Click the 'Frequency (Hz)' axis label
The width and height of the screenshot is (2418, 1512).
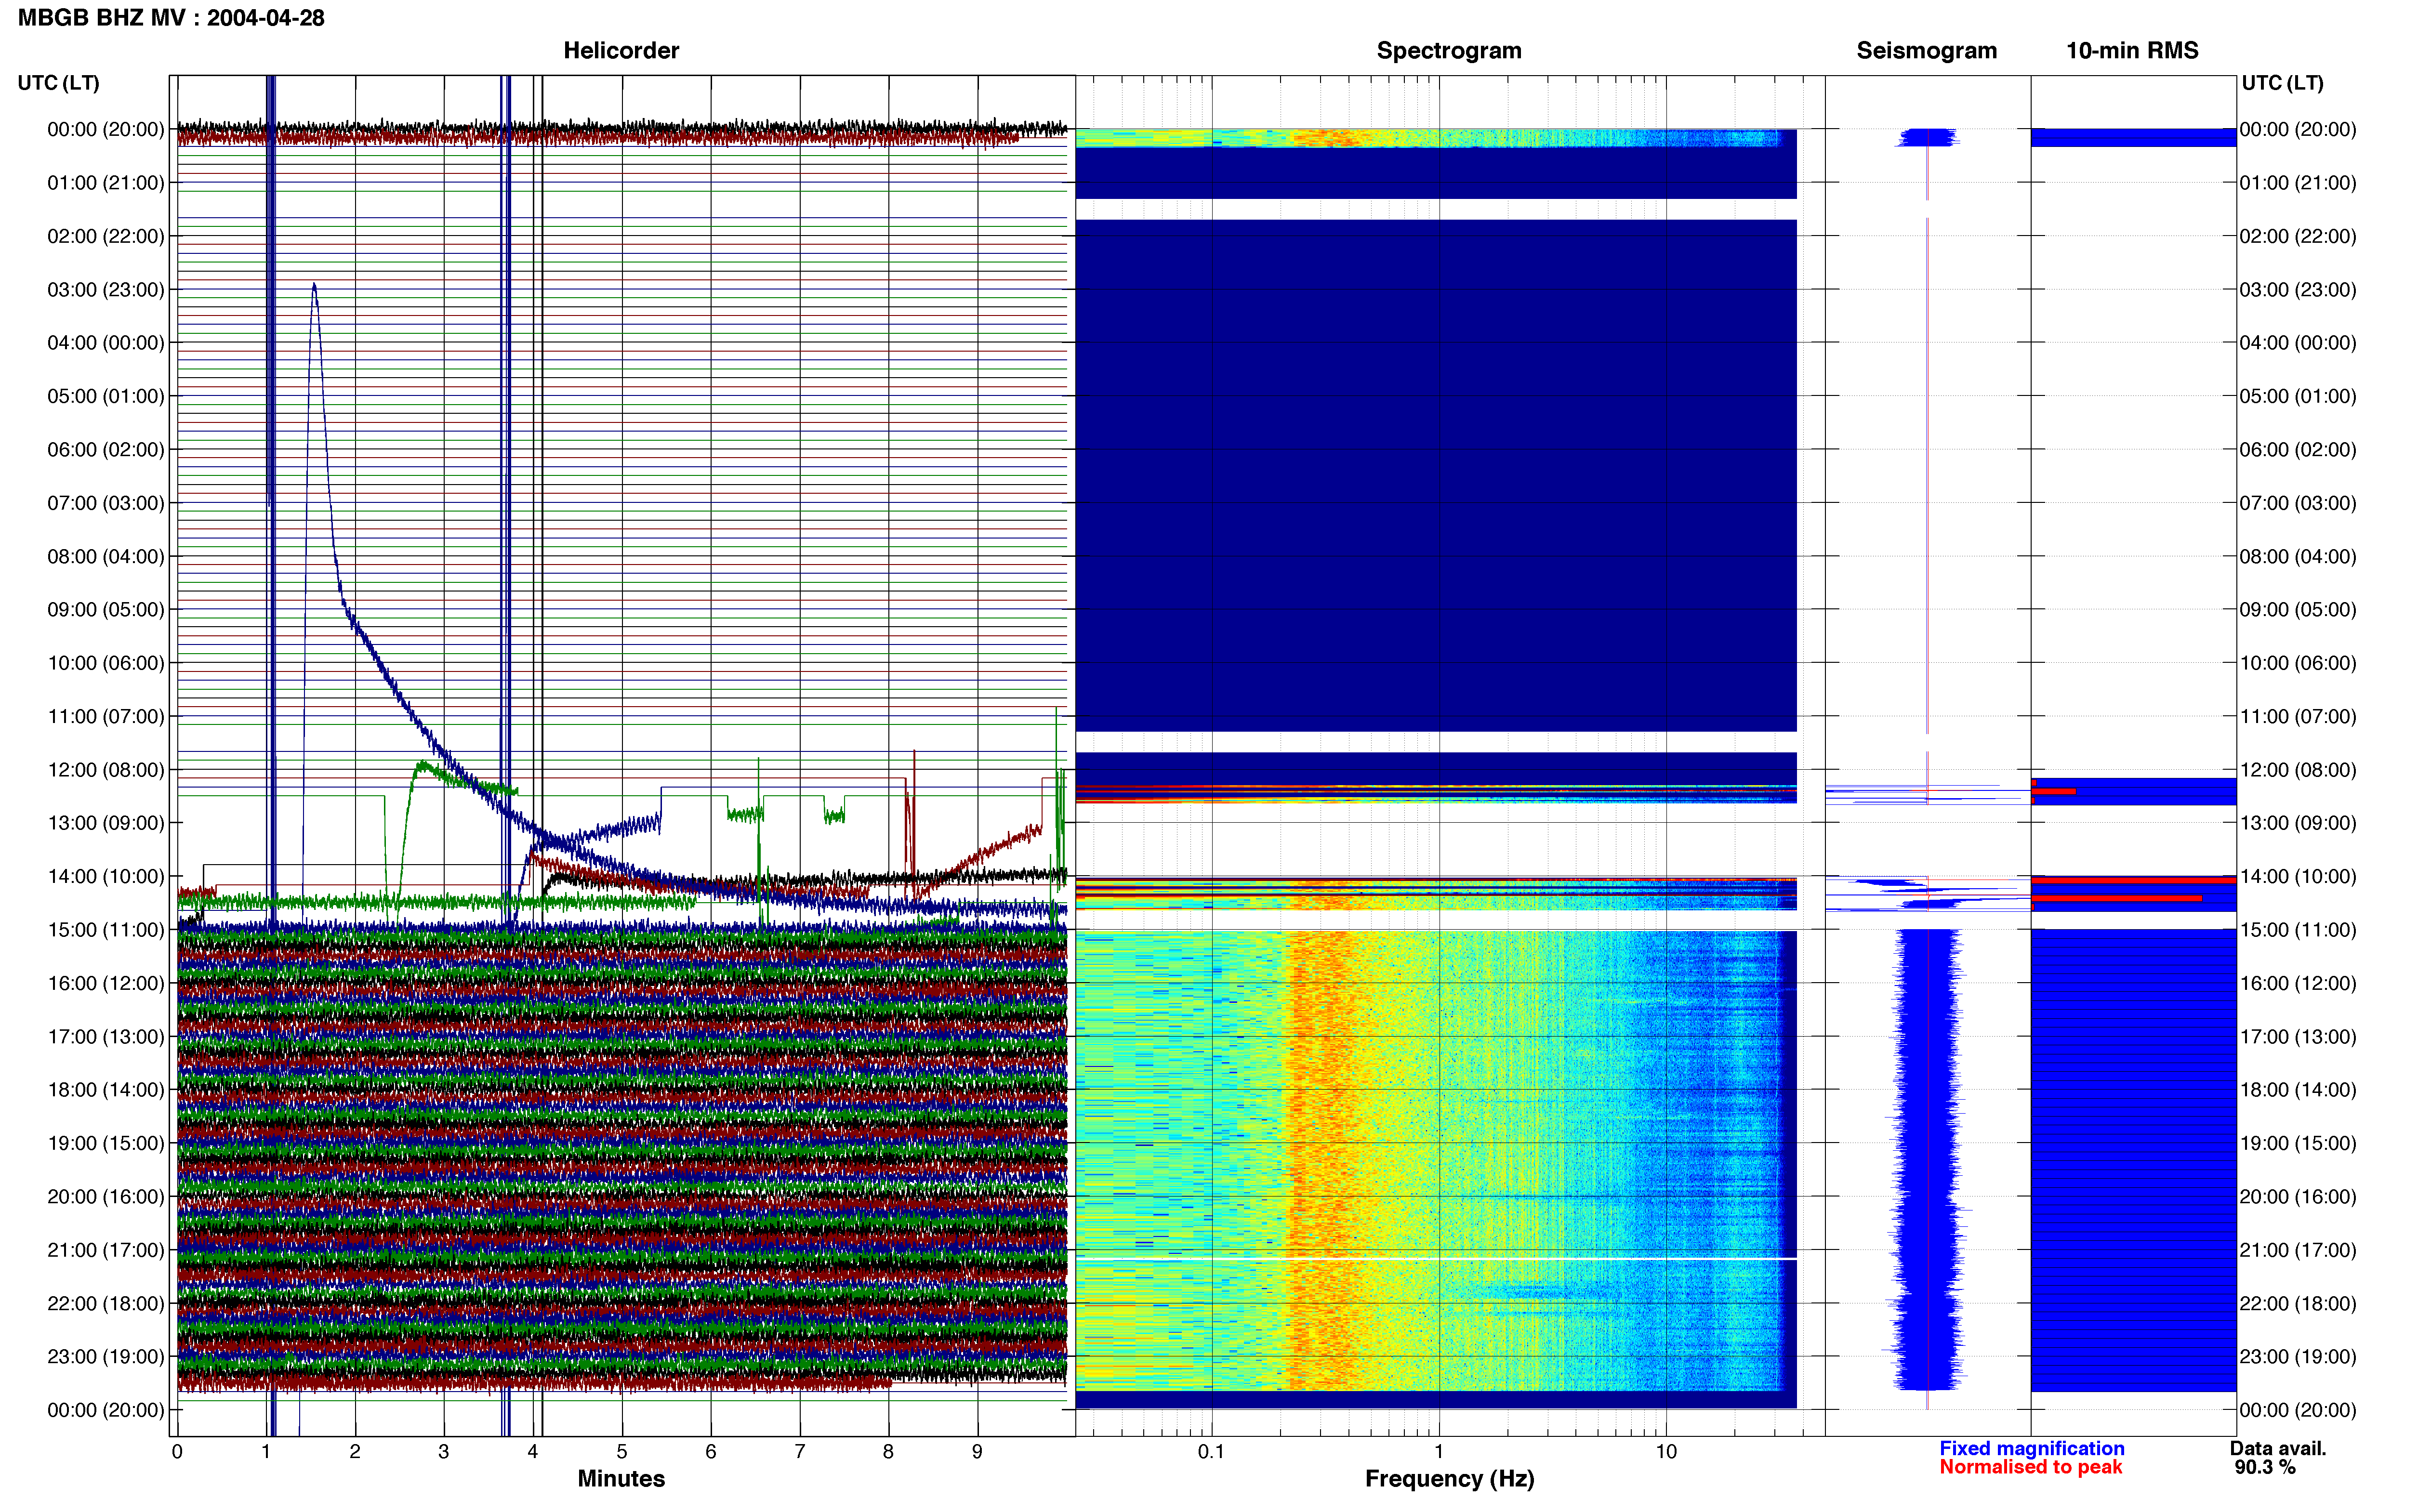click(x=1449, y=1479)
